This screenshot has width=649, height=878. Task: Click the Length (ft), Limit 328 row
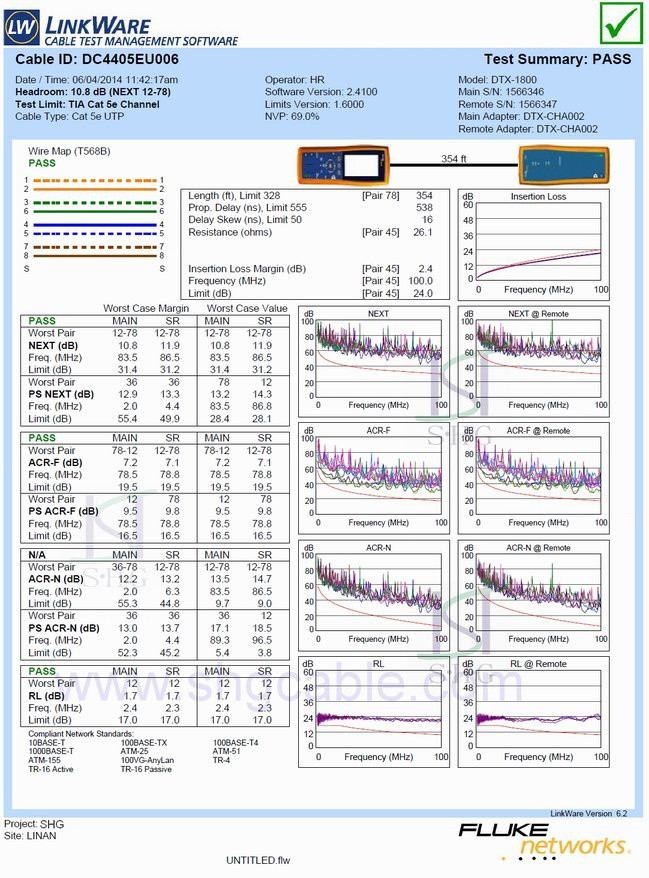click(x=310, y=195)
